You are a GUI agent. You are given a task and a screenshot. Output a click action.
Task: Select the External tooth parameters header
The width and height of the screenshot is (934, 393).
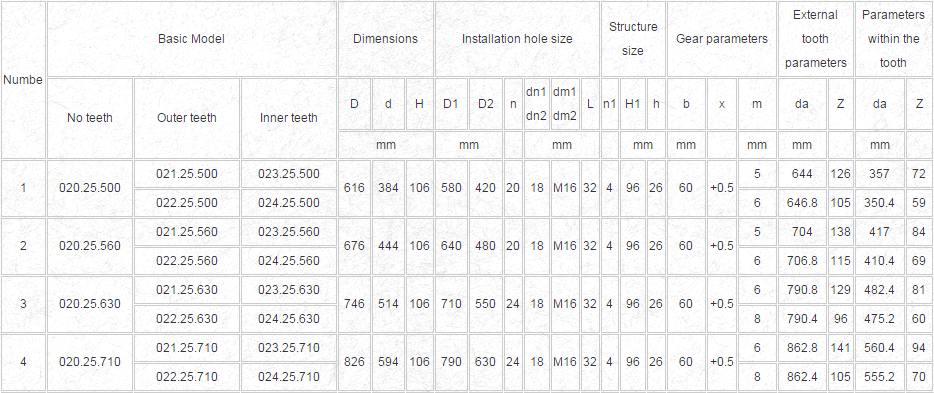[815, 39]
